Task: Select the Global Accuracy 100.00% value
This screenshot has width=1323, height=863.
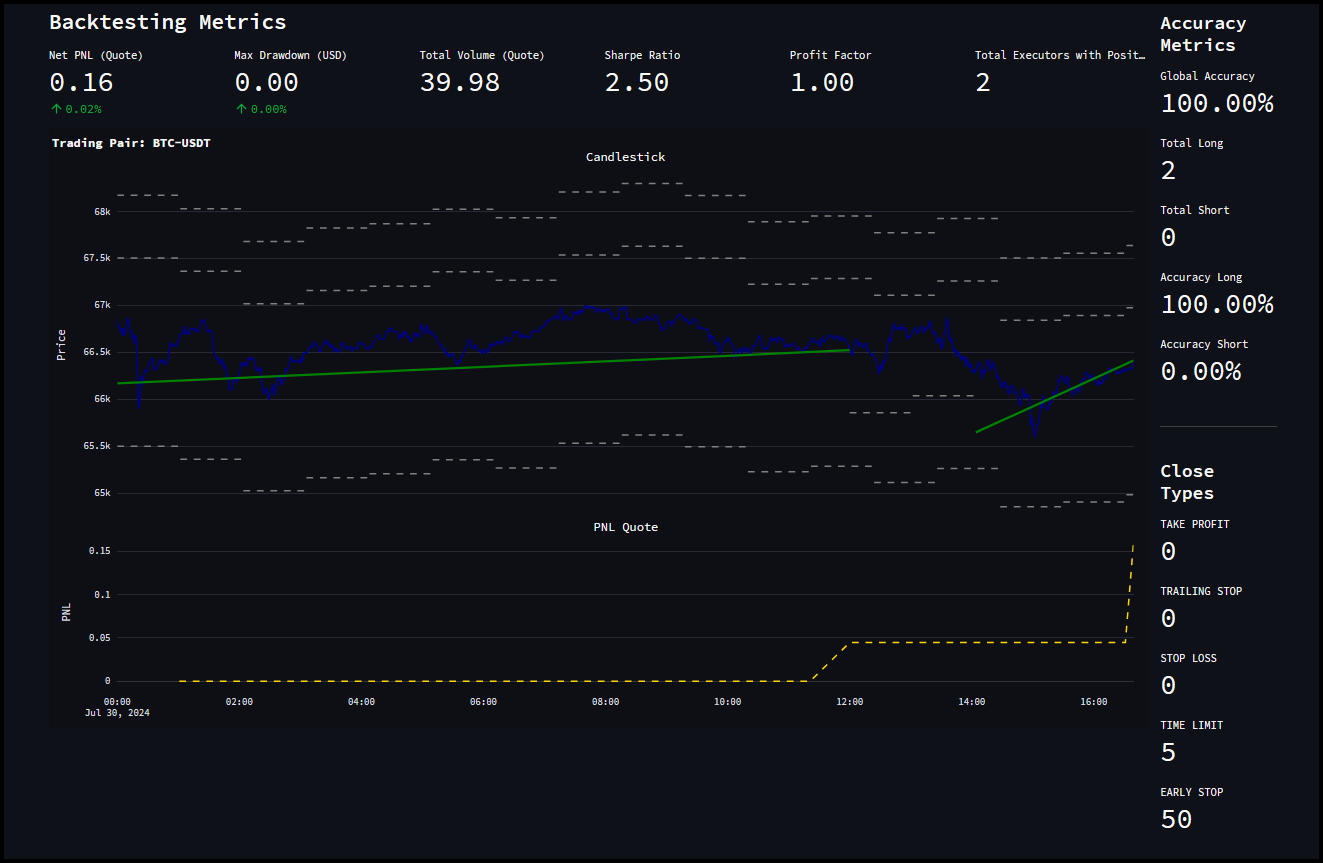Action: pyautogui.click(x=1217, y=103)
